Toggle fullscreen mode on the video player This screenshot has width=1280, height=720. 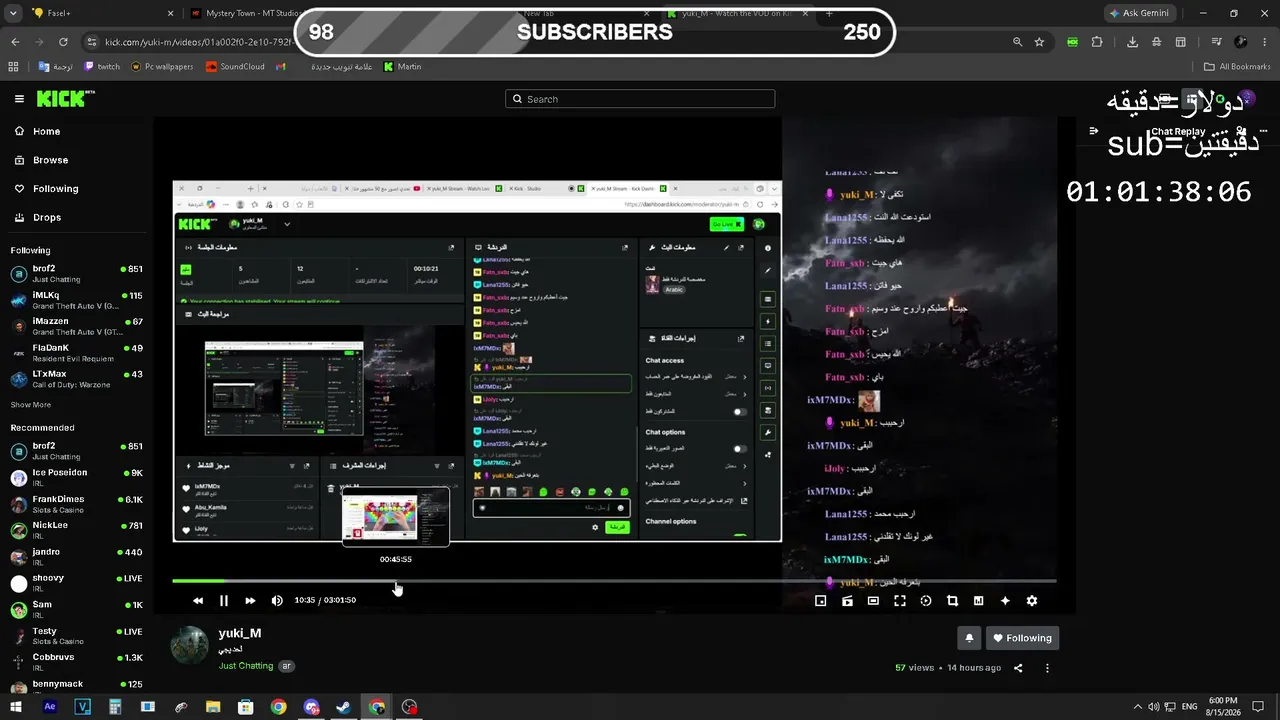[900, 601]
